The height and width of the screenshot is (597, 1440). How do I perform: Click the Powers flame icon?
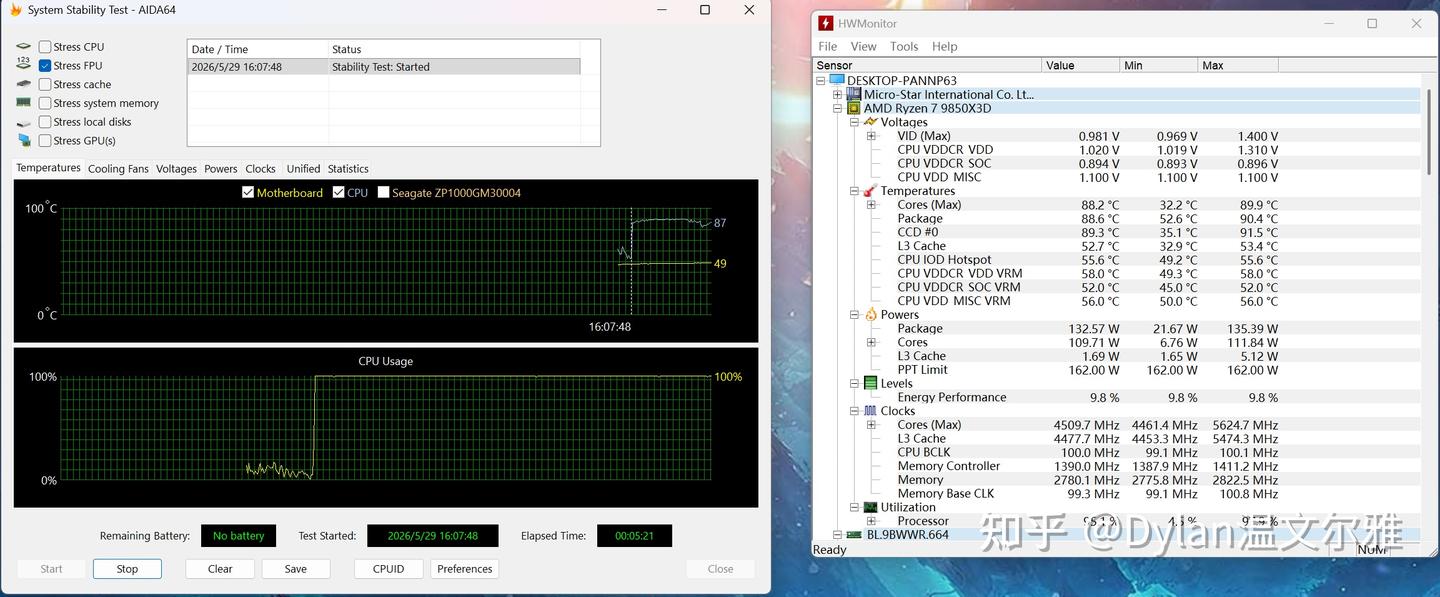[870, 314]
